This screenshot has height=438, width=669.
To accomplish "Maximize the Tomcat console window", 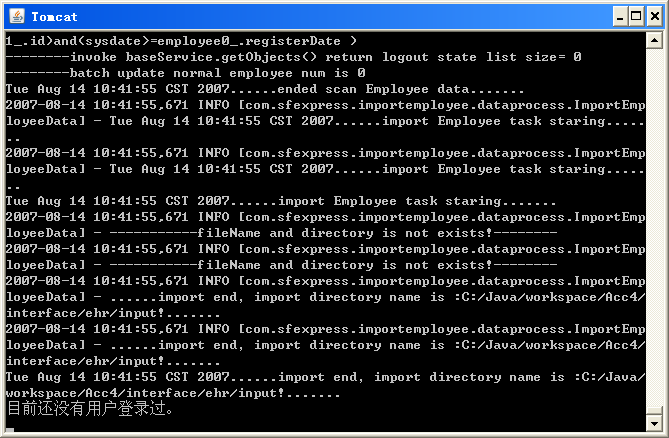I will point(634,16).
